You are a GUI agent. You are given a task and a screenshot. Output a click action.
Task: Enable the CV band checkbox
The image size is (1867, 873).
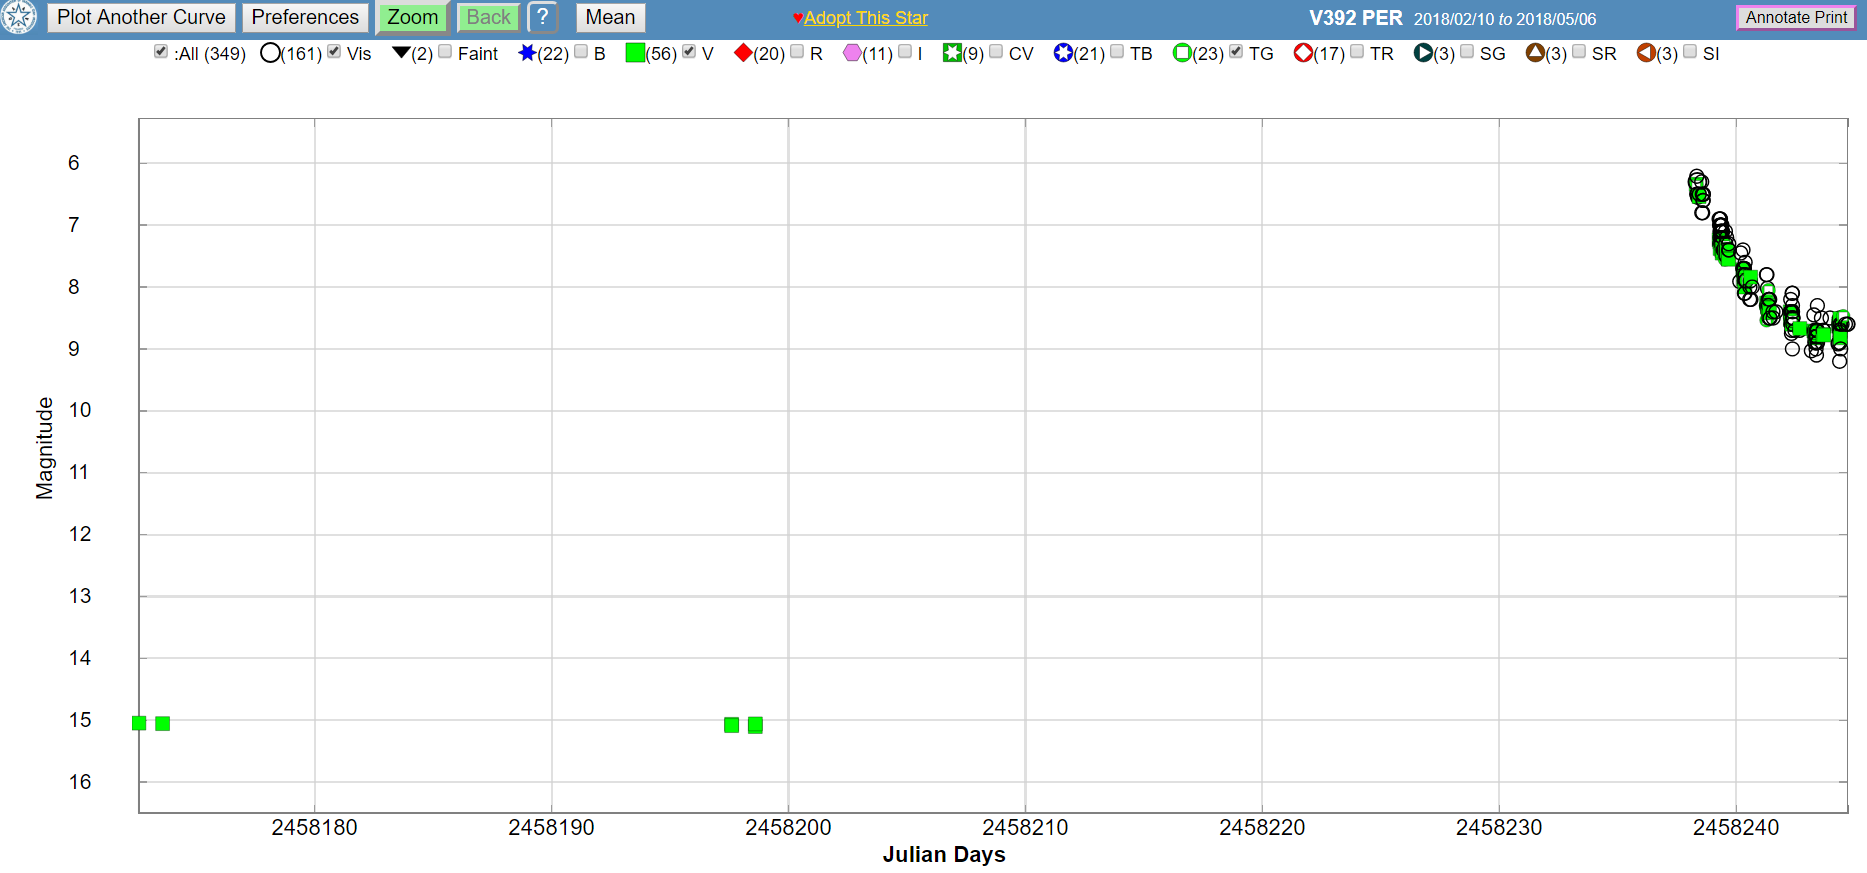(x=996, y=51)
